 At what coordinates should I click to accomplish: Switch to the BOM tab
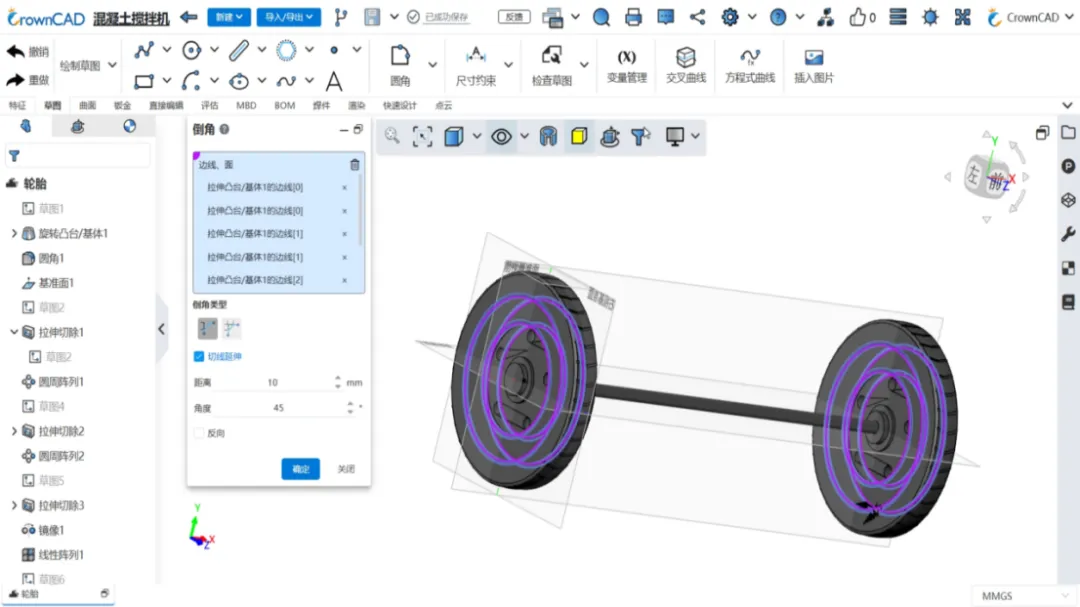click(284, 105)
